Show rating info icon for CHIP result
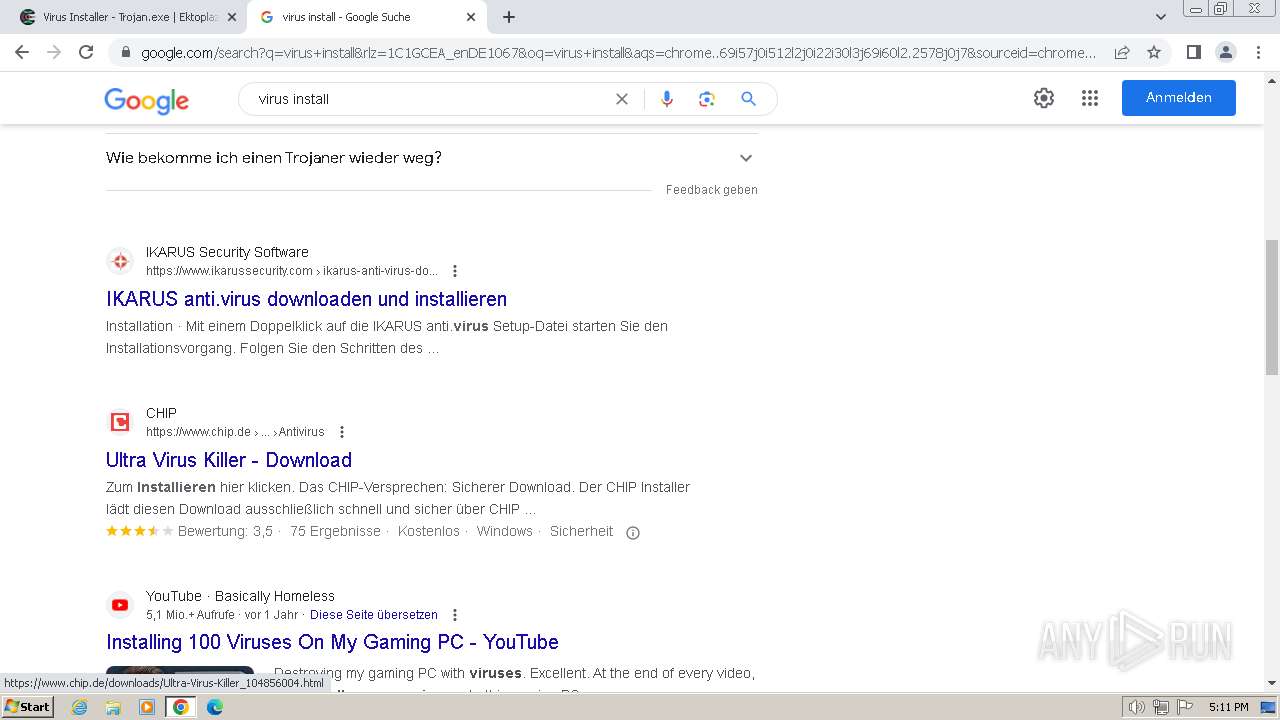 coord(632,532)
